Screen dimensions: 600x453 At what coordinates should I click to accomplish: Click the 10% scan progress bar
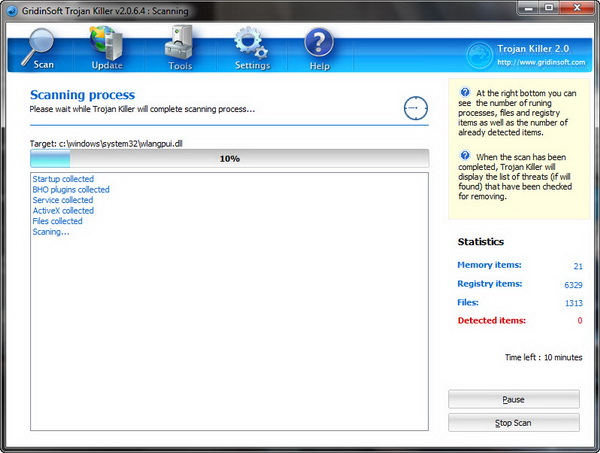pos(229,158)
